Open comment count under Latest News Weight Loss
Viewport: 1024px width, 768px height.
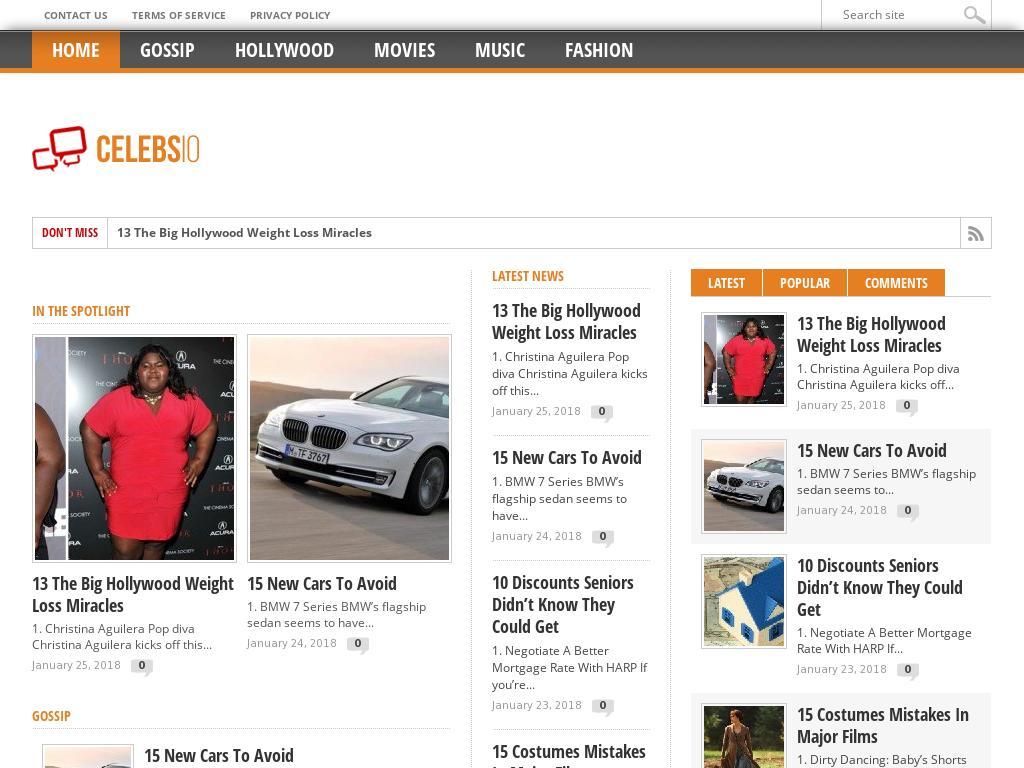click(x=601, y=412)
